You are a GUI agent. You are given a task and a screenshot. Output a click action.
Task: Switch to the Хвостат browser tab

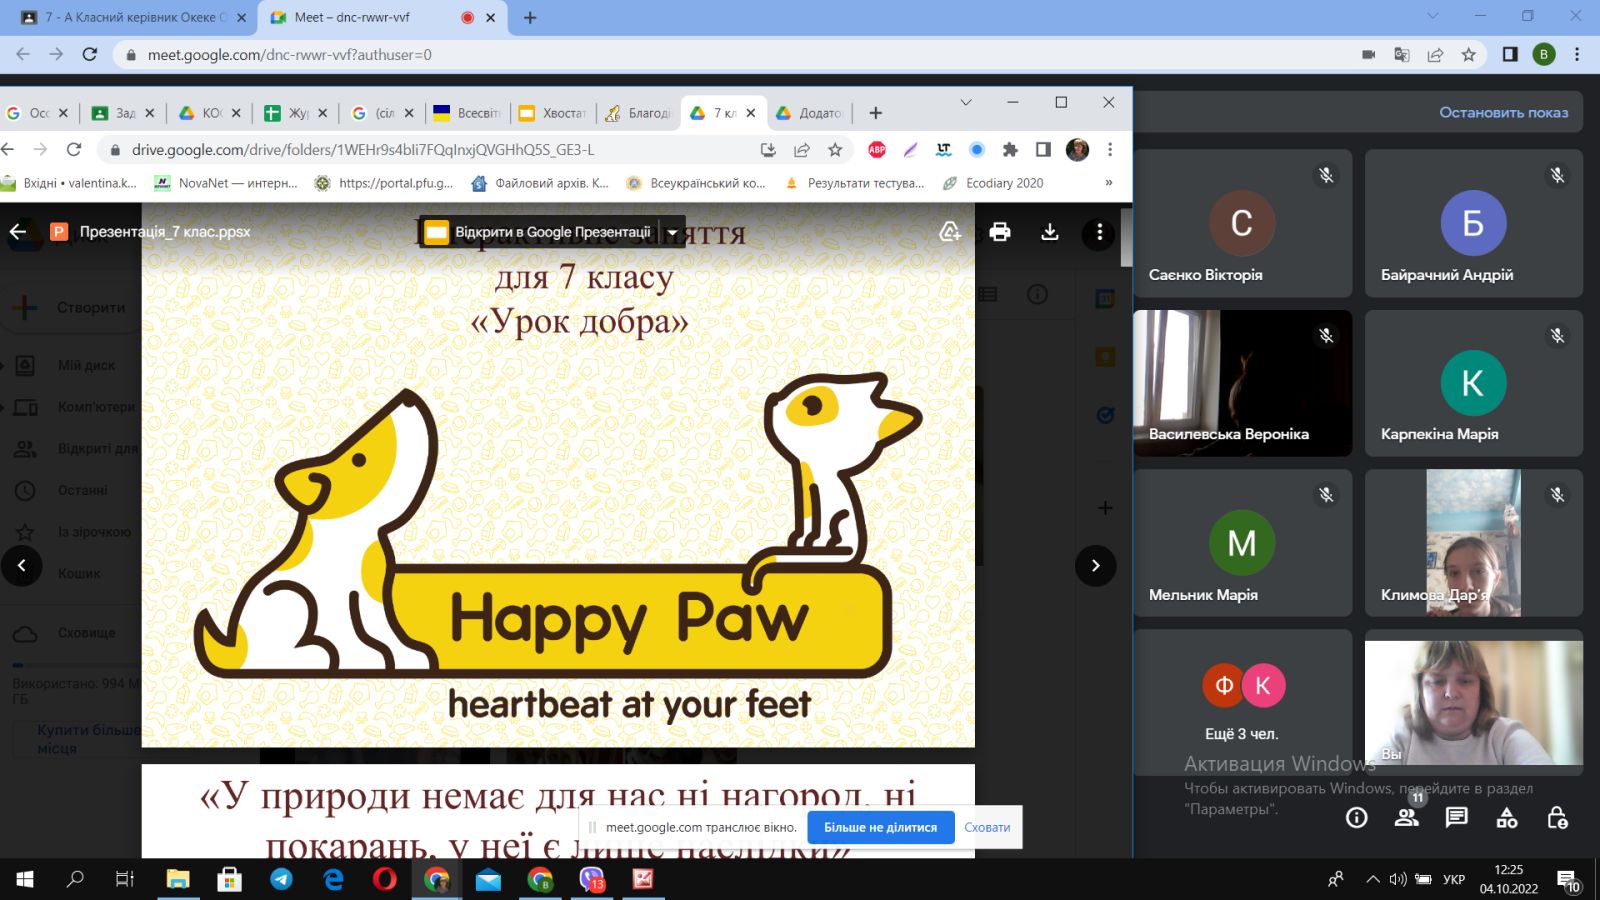(553, 113)
